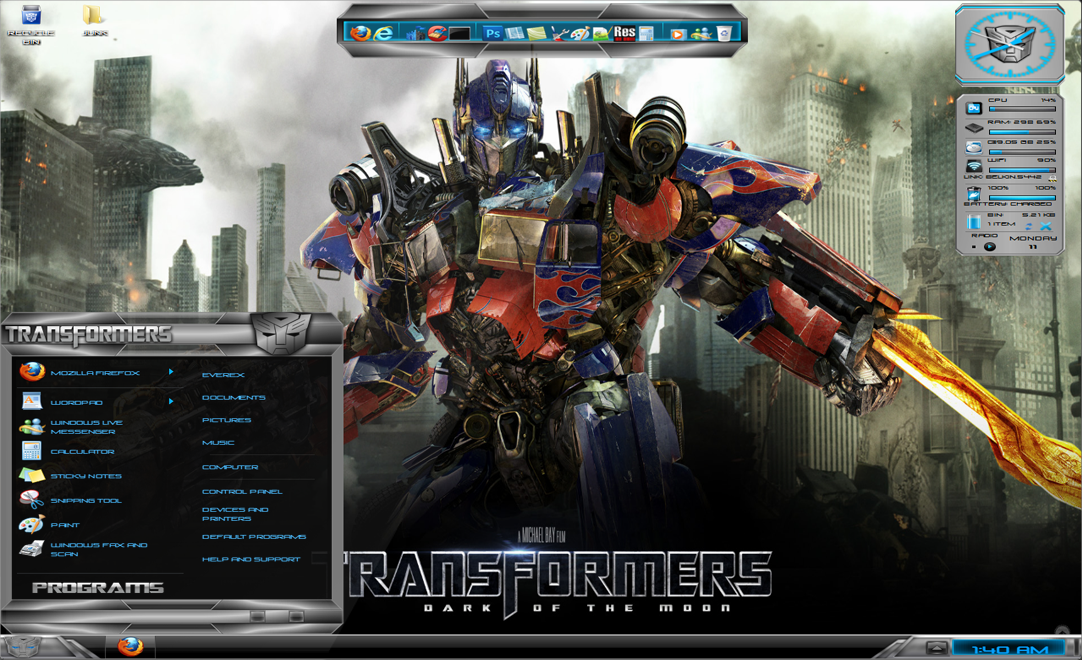
Task: Open the green notepad pencil dock icon
Action: pyautogui.click(x=602, y=34)
